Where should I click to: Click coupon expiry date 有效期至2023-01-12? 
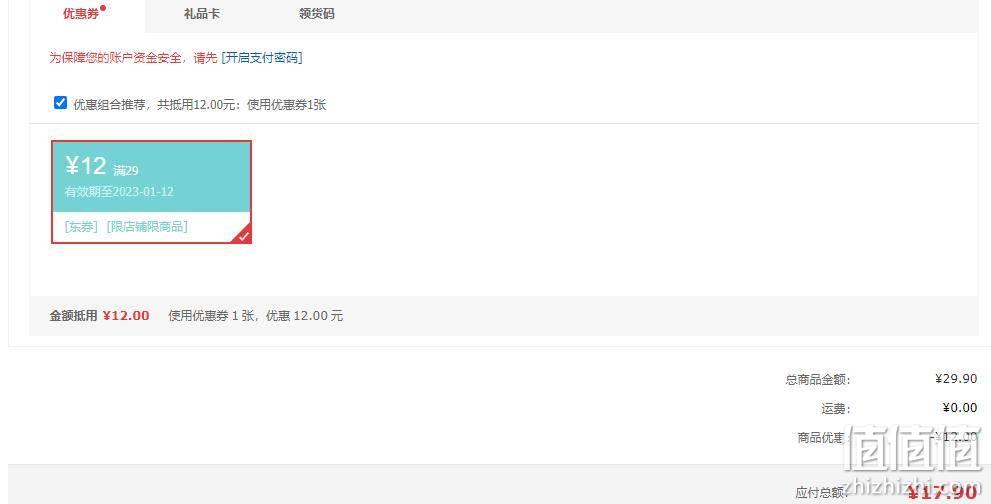coord(119,192)
